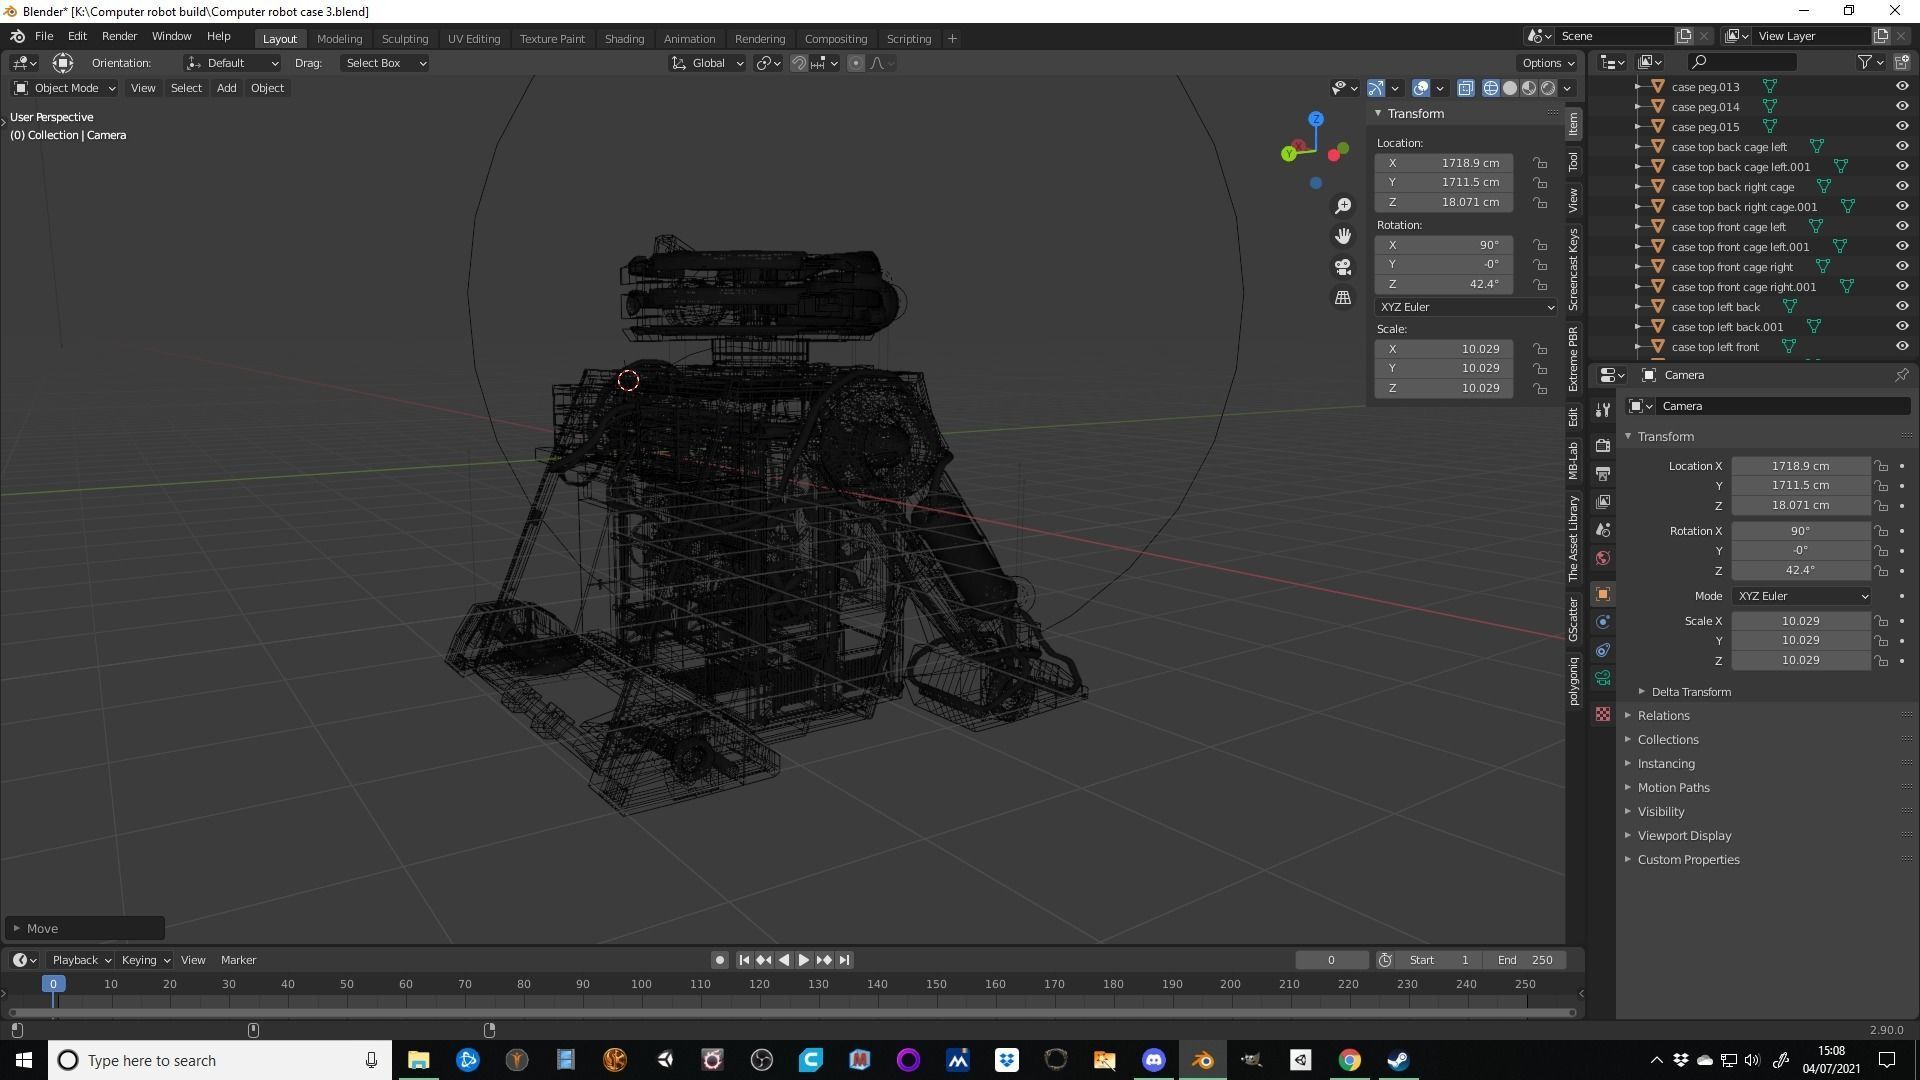The image size is (1920, 1080).
Task: Select rendered viewport shading
Action: (x=1548, y=88)
